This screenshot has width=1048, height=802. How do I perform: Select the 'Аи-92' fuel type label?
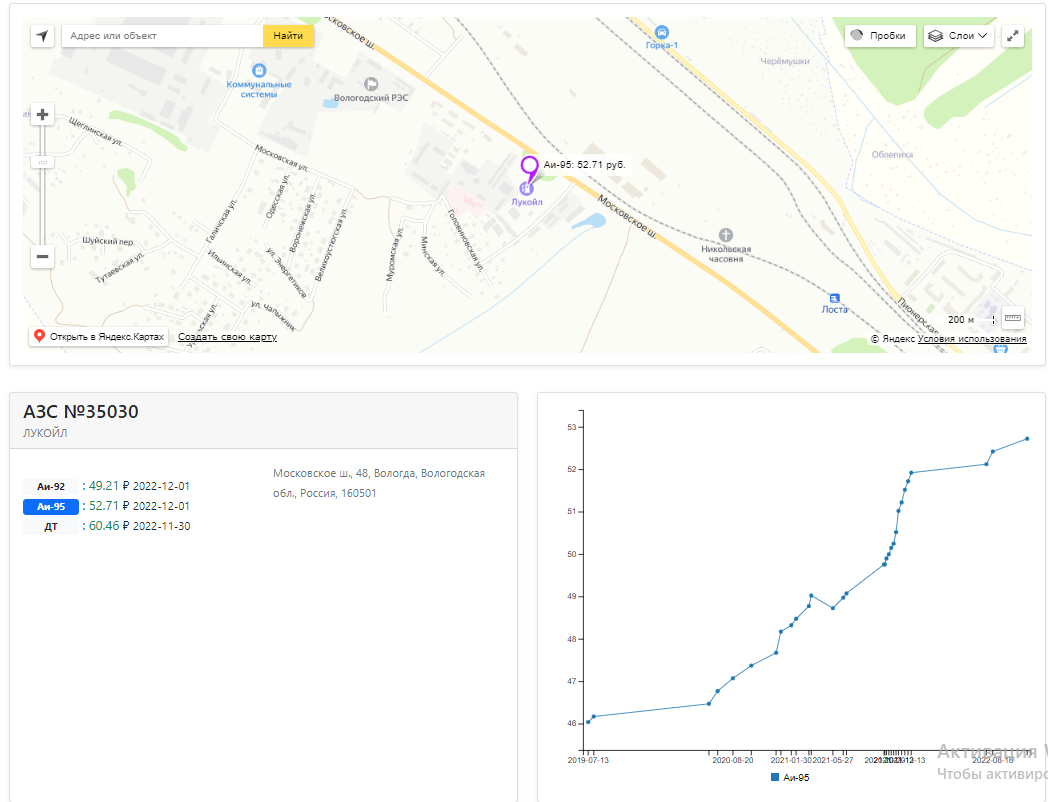[x=51, y=487]
